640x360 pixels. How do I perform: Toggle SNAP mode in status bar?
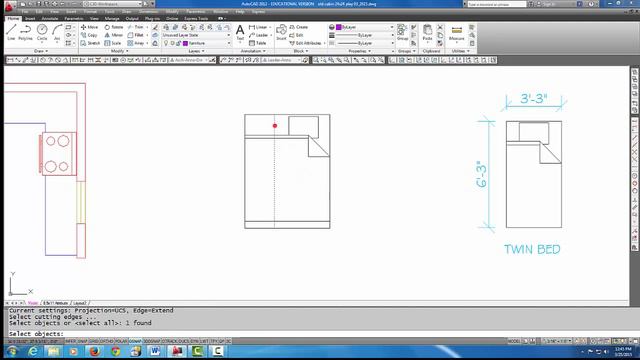click(82, 341)
